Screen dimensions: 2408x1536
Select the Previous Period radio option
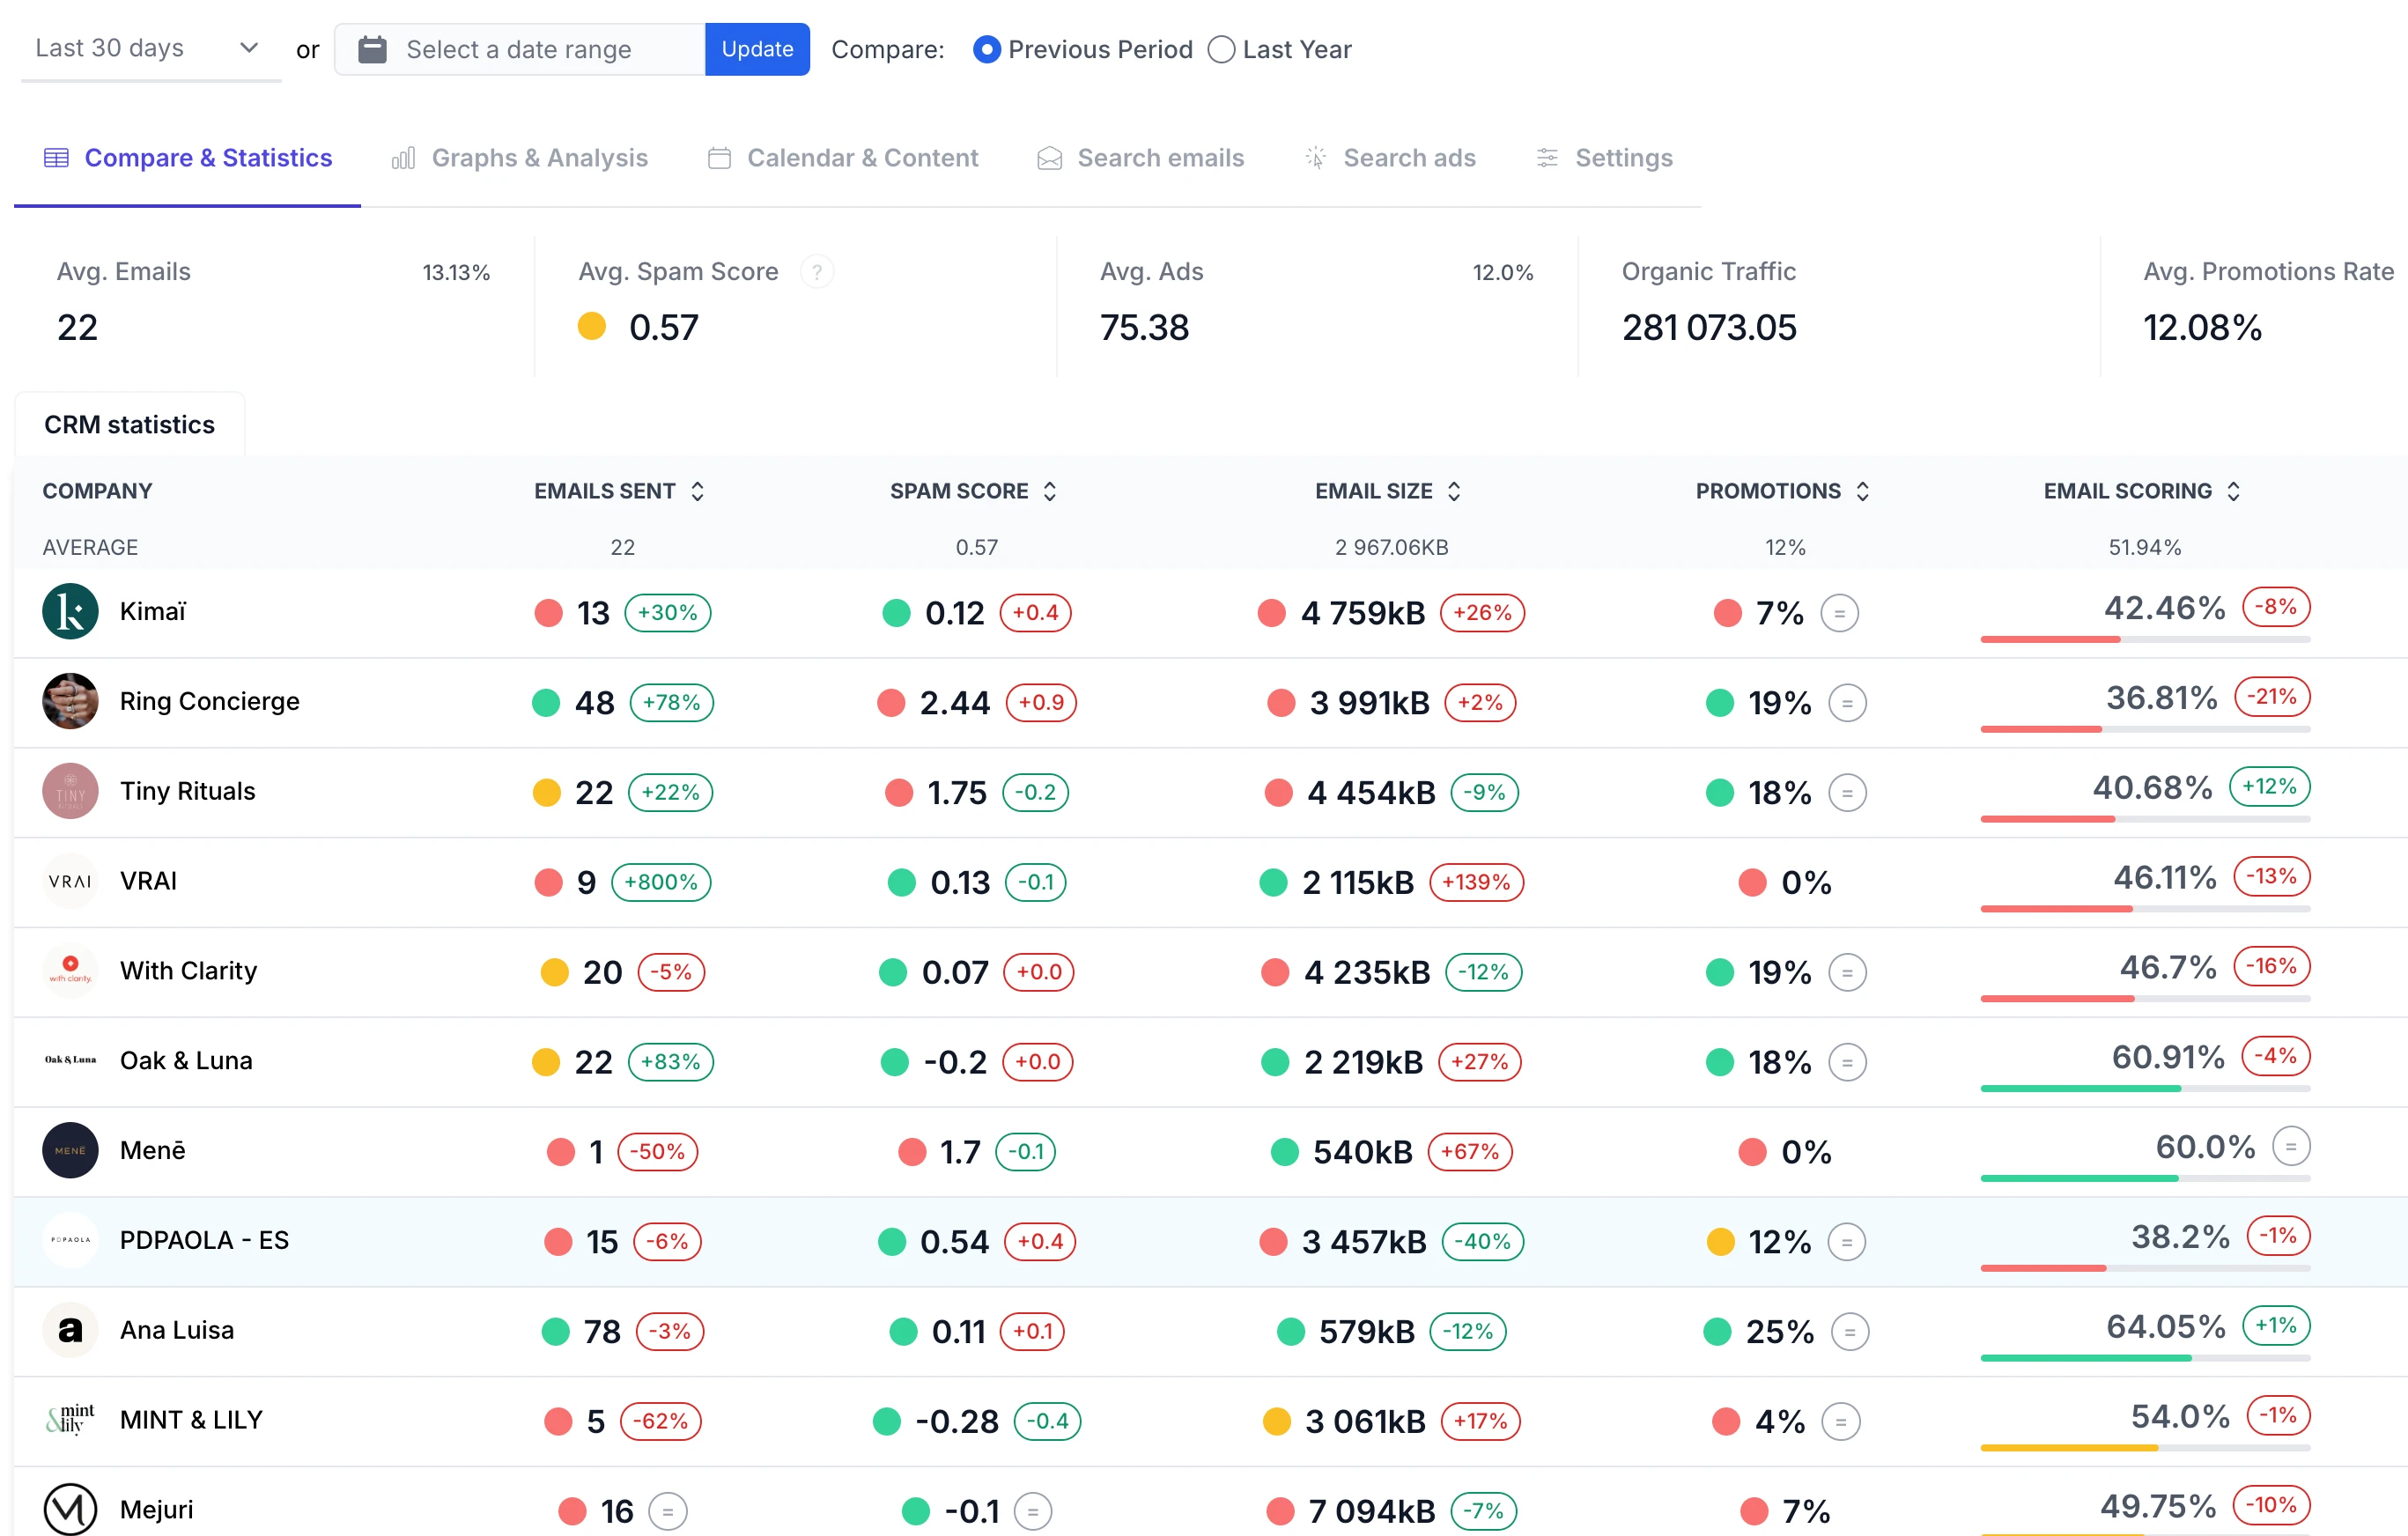[x=986, y=49]
